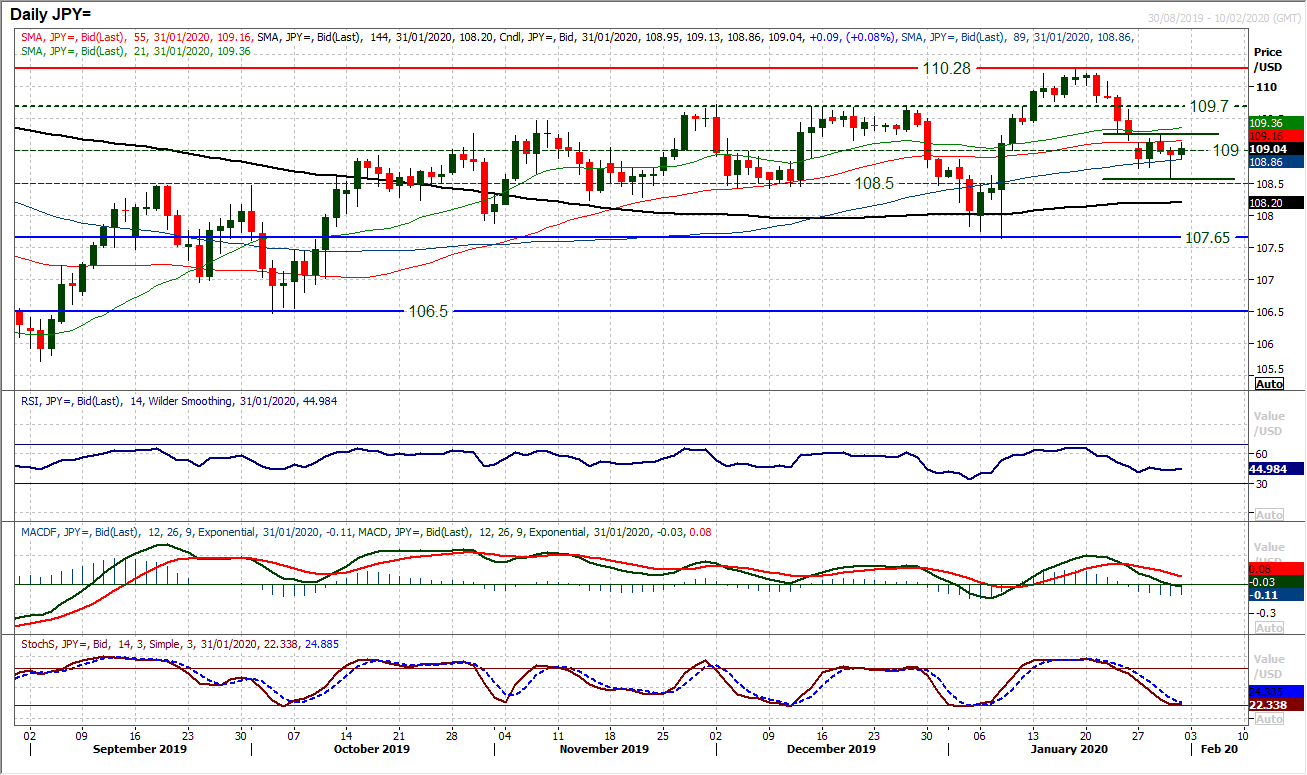Toggle Auto scaling on the price axis
Screen dimensions: 1307x775
[1268, 384]
